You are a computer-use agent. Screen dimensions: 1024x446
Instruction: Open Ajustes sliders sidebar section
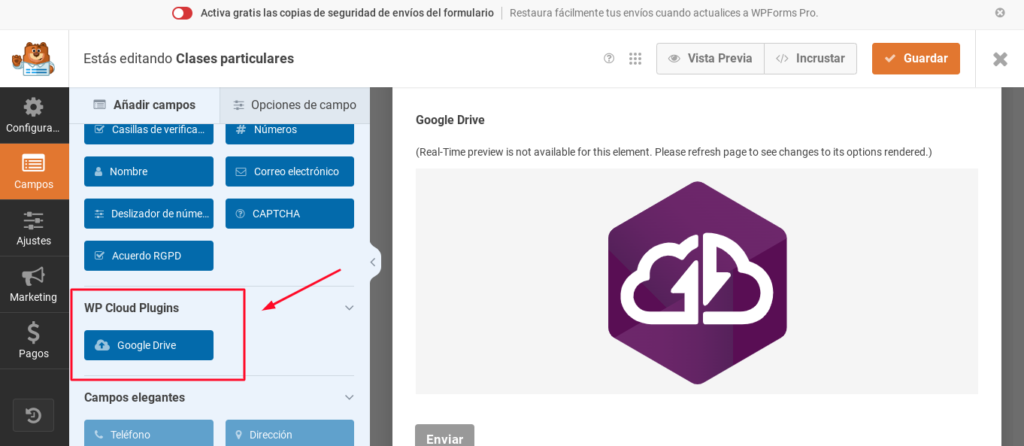34,228
